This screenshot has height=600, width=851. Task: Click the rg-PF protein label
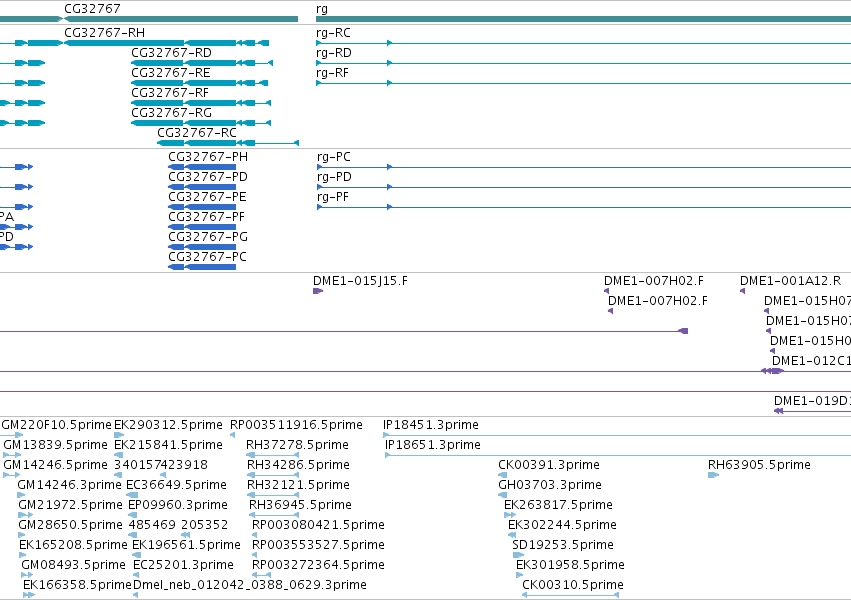click(x=333, y=197)
